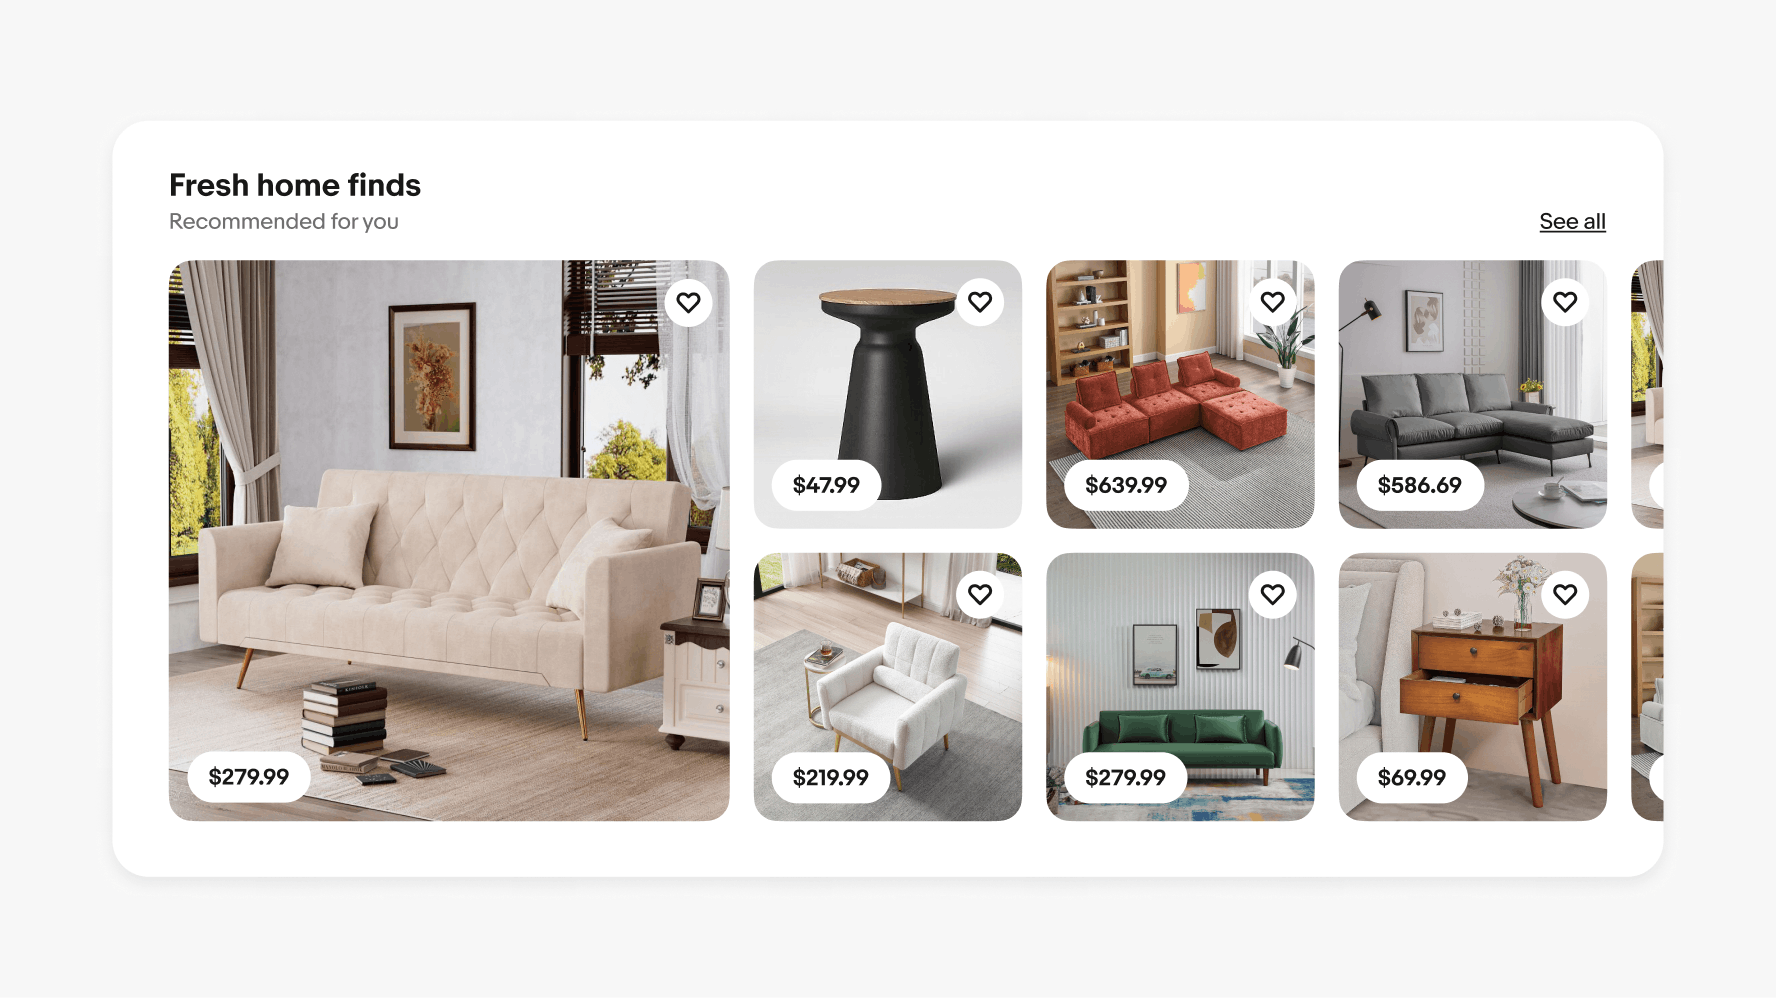The height and width of the screenshot is (998, 1776).
Task: View the black pedestal side table photo
Action: (x=888, y=394)
